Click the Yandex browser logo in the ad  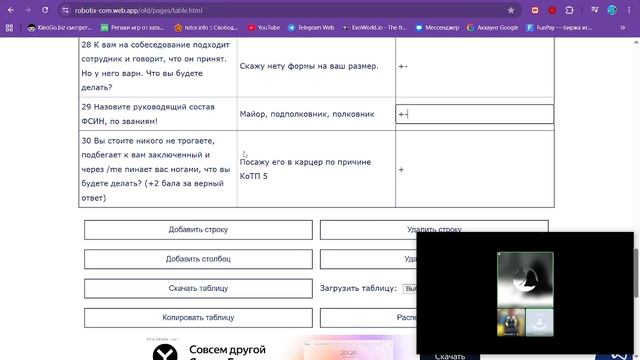point(165,352)
